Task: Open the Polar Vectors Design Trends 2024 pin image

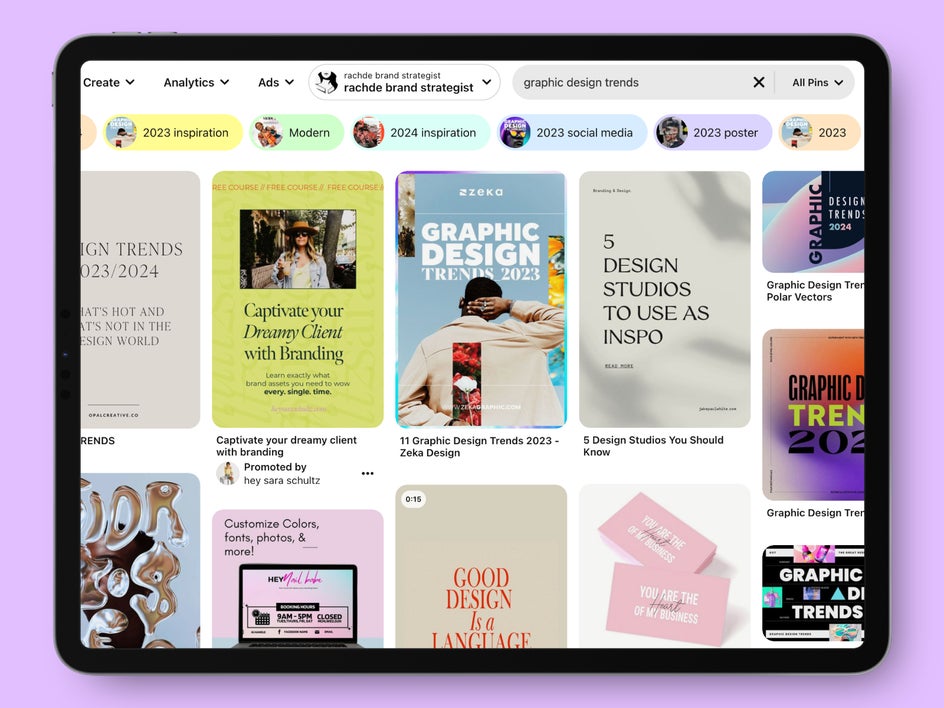Action: coord(813,222)
